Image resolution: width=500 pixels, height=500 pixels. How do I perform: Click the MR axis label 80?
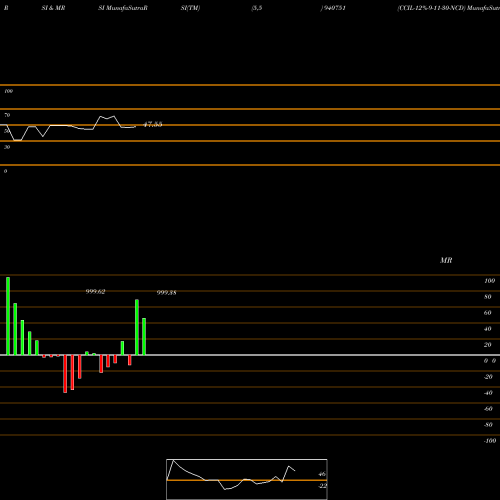pyautogui.click(x=488, y=297)
